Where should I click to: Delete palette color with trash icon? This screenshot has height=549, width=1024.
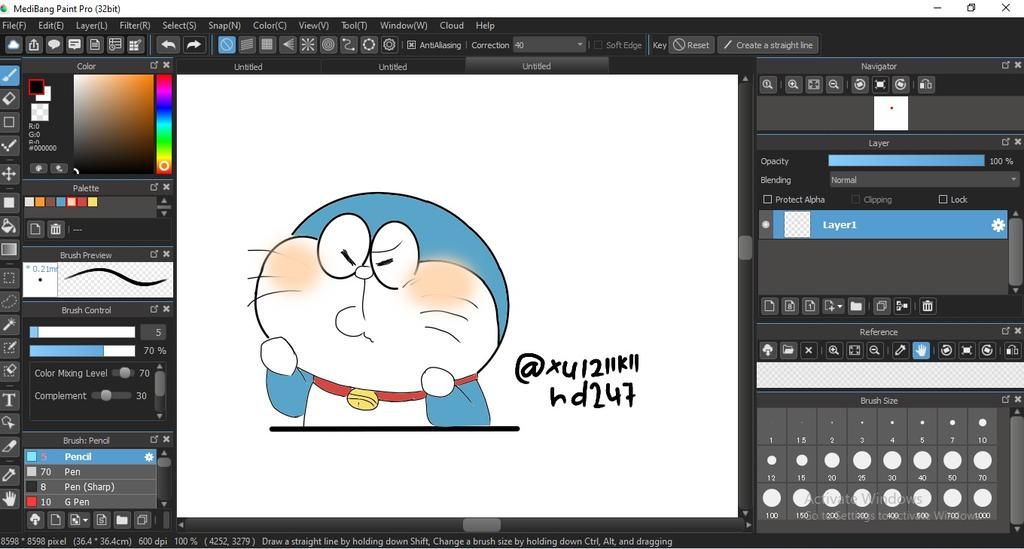[56, 229]
